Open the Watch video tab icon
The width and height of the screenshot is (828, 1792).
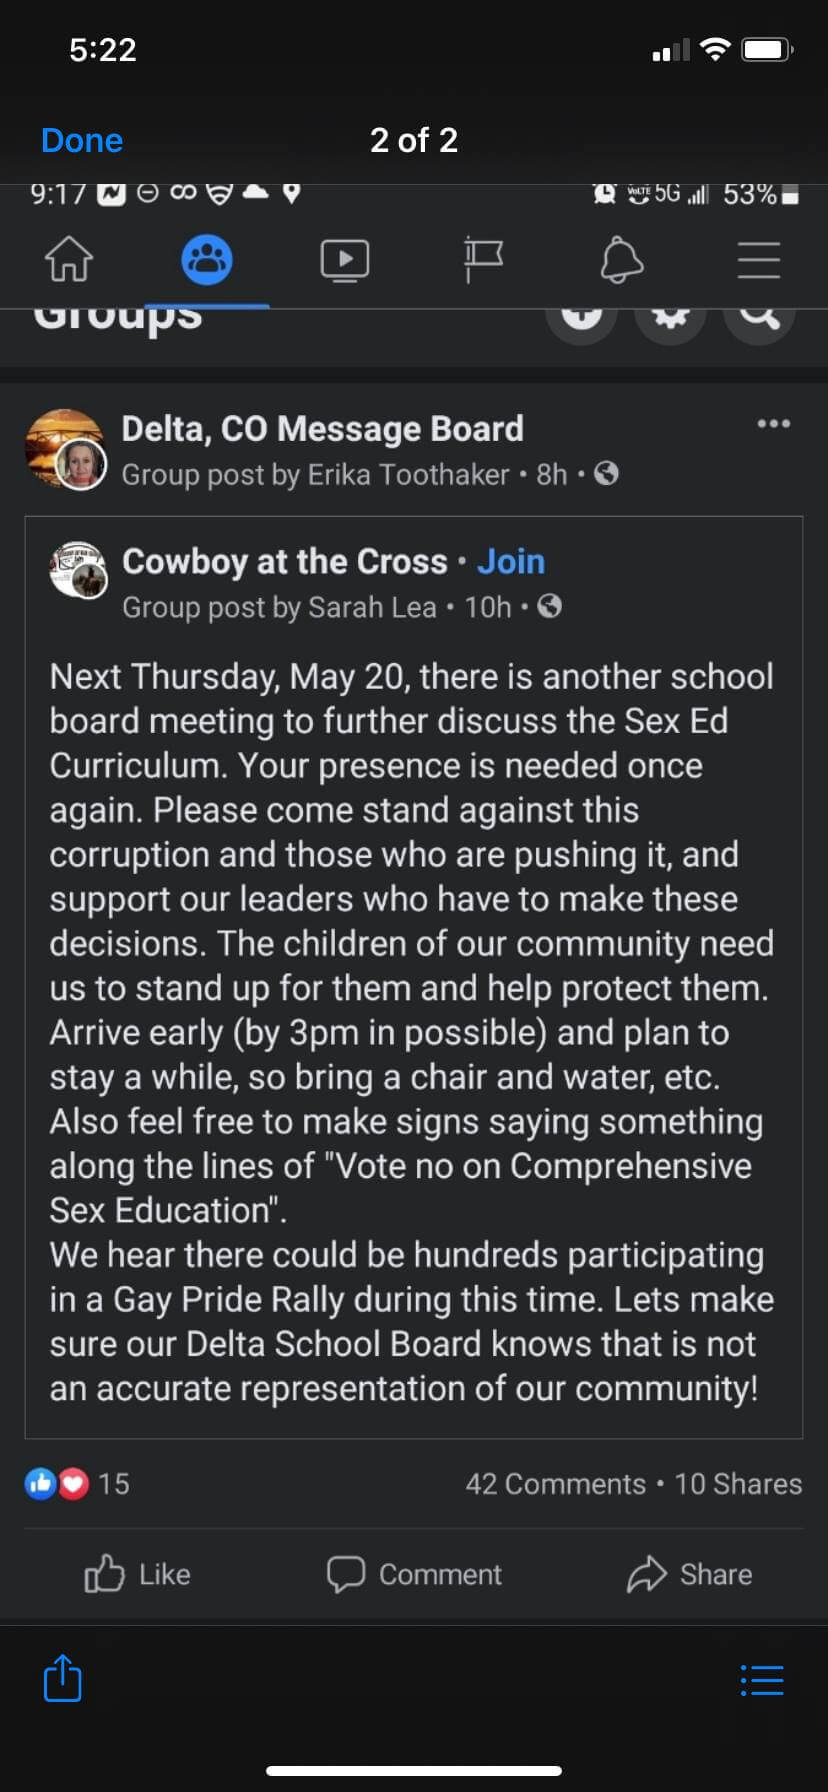coord(345,260)
